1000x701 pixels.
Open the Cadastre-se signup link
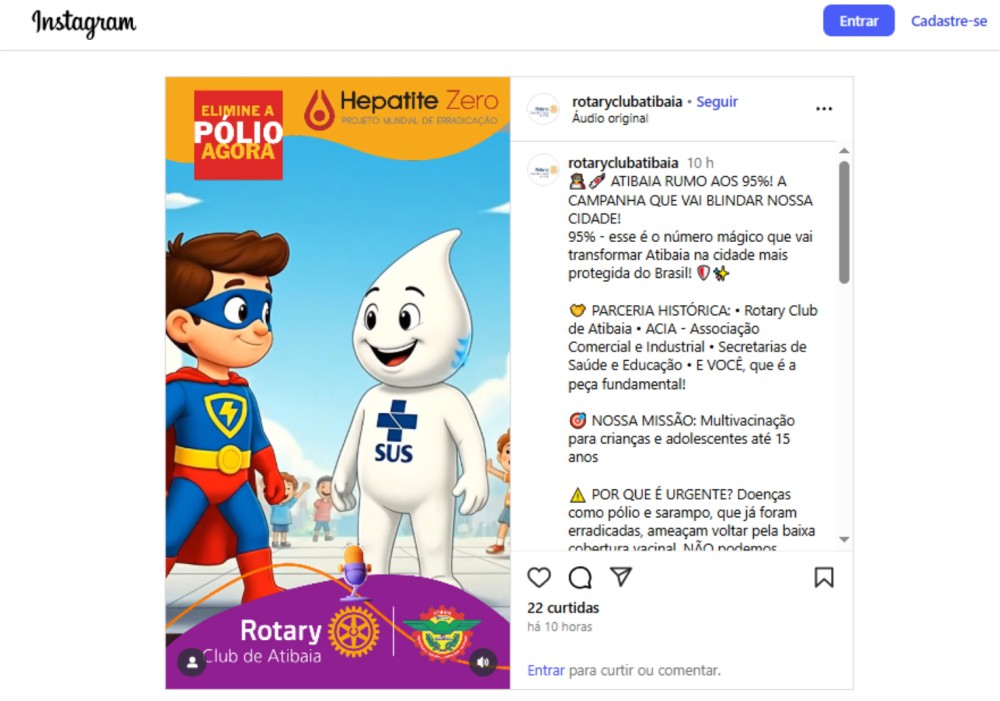pyautogui.click(x=948, y=21)
